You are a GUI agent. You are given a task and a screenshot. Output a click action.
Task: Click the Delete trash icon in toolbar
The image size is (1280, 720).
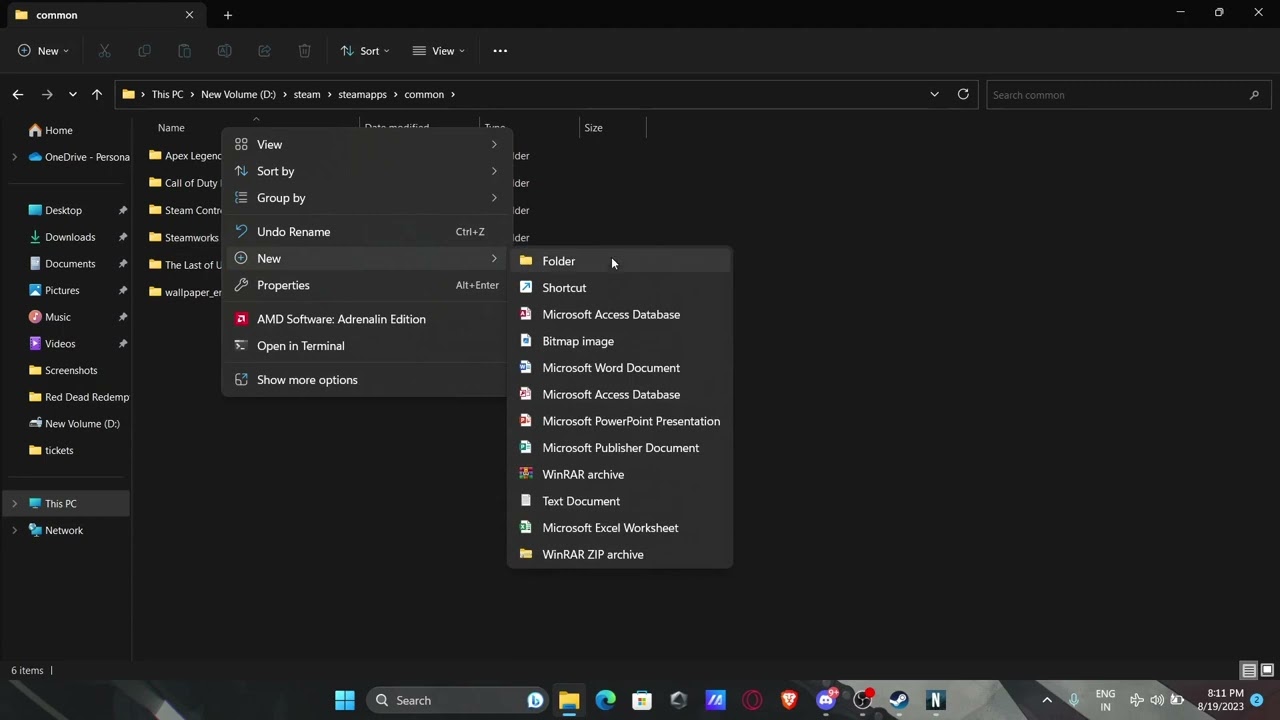(304, 51)
